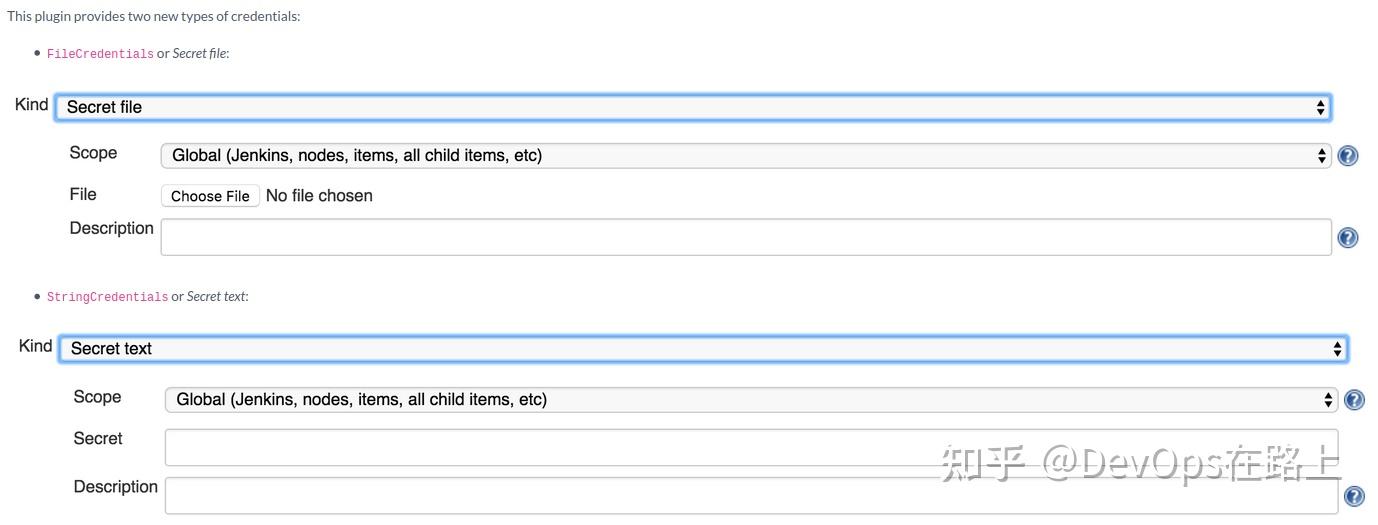
Task: Focus the Description field under Secret text
Action: [x=750, y=496]
